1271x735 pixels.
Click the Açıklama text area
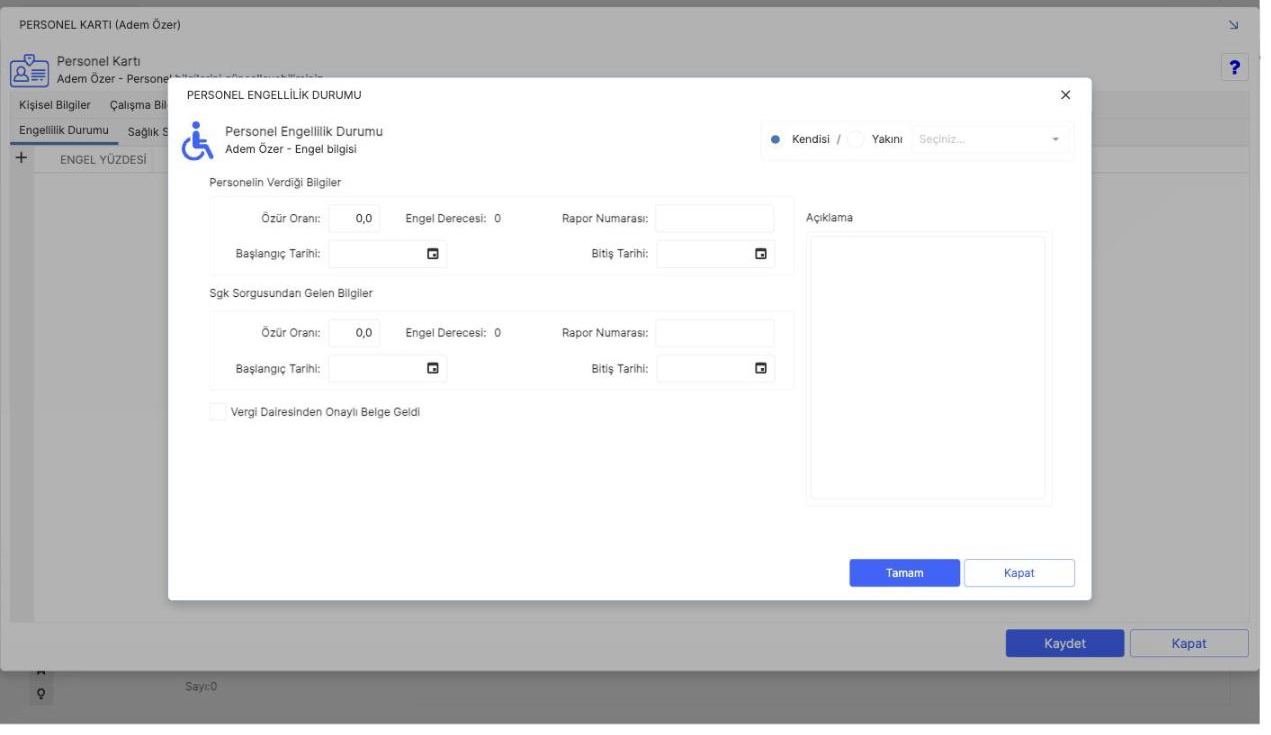pyautogui.click(x=928, y=368)
